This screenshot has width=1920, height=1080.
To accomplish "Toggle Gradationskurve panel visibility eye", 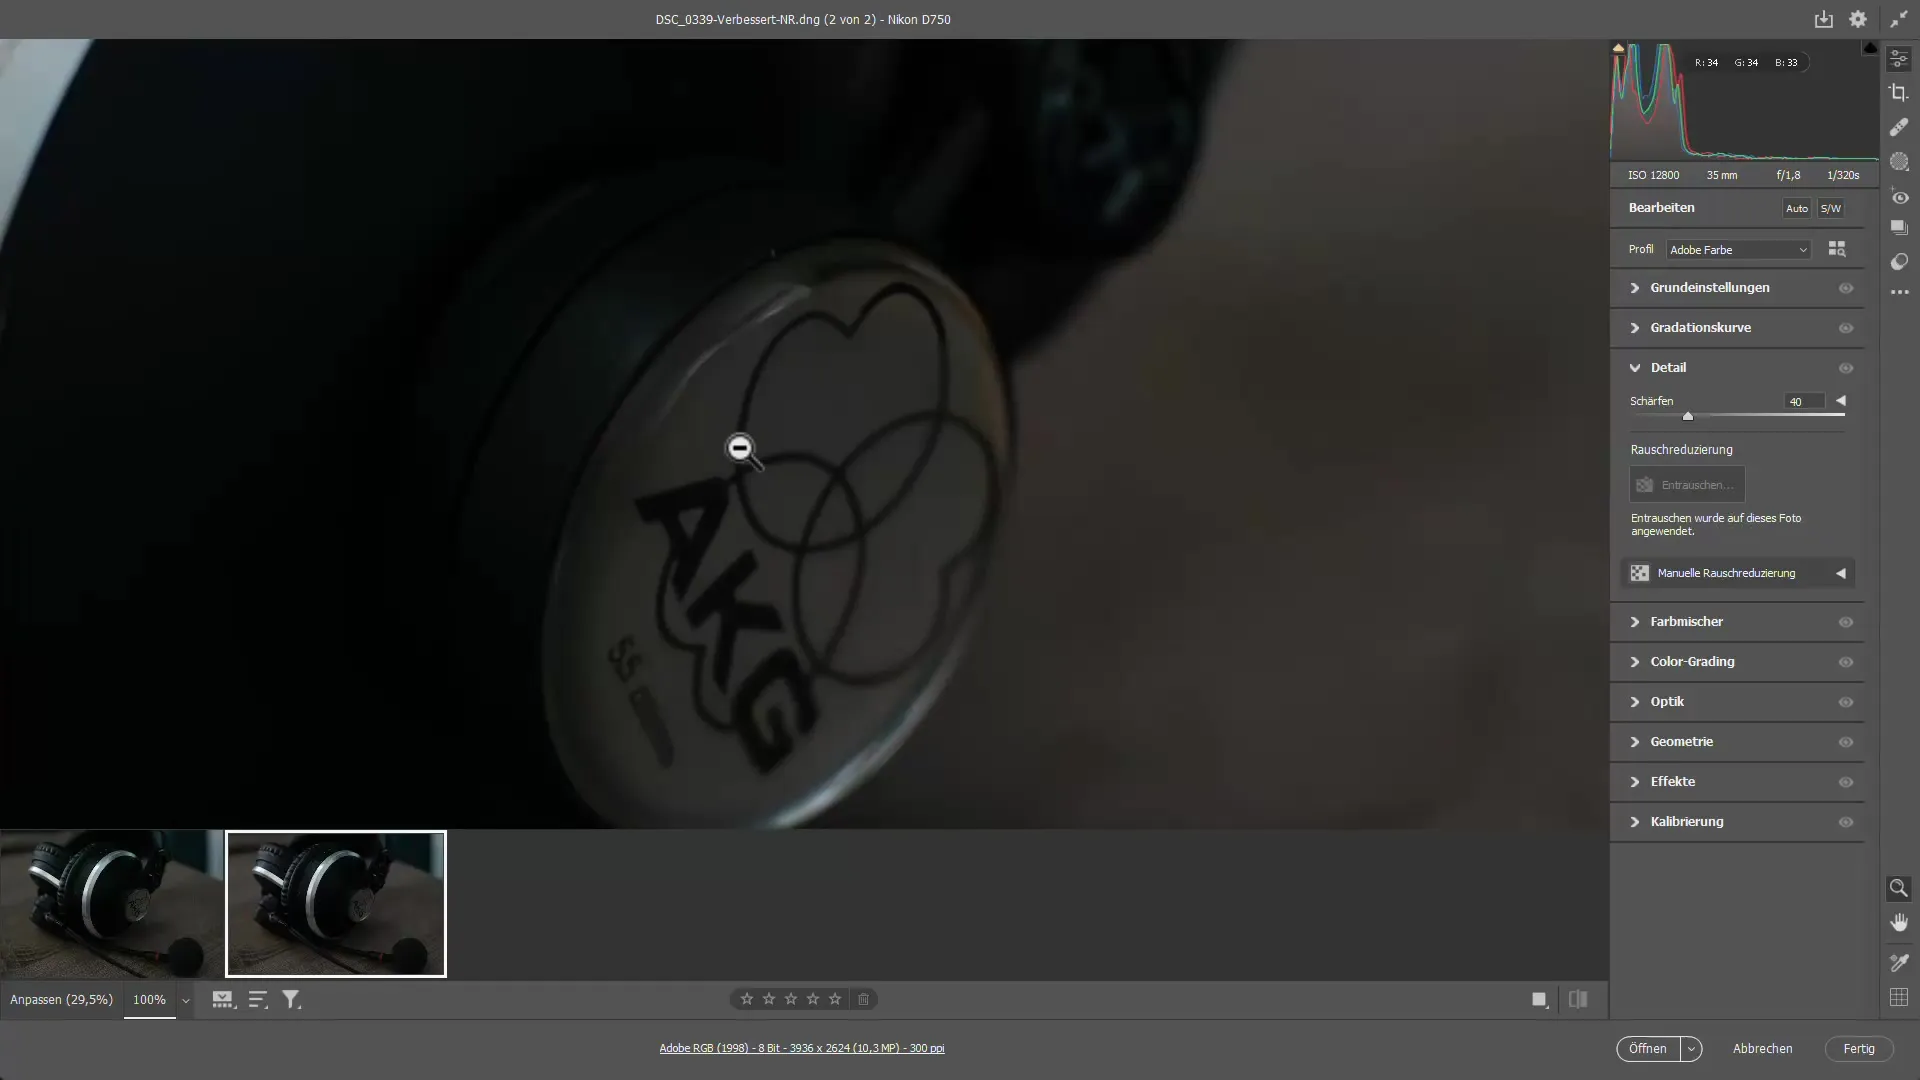I will click(1846, 328).
